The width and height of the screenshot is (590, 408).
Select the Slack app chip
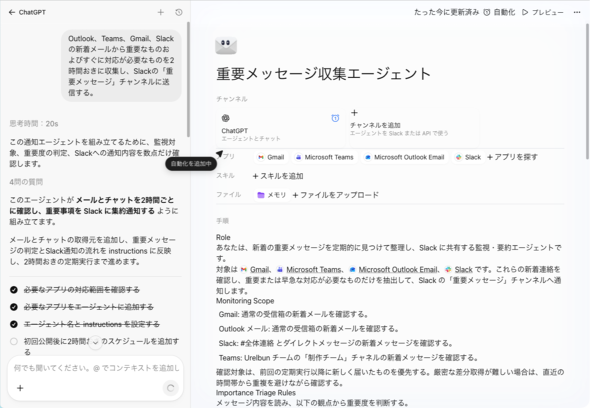tap(468, 157)
